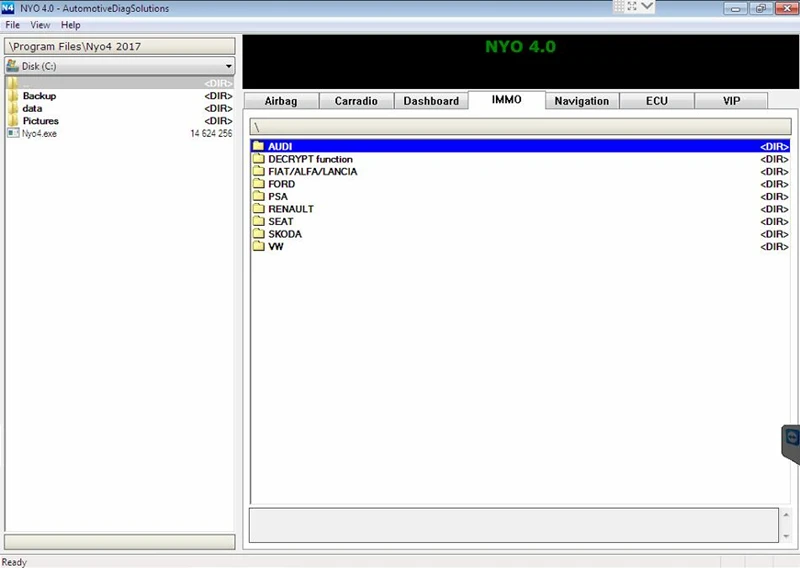
Task: Click the grid icon in the top toolbar
Action: 618,6
